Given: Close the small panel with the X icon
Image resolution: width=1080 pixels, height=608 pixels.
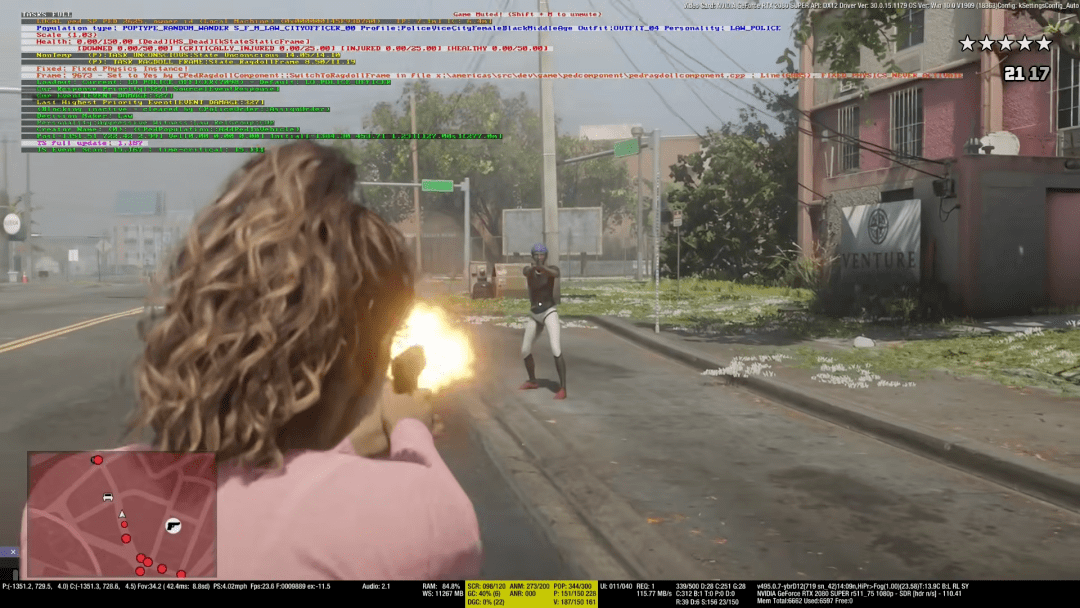Looking at the screenshot, I should (x=12, y=552).
